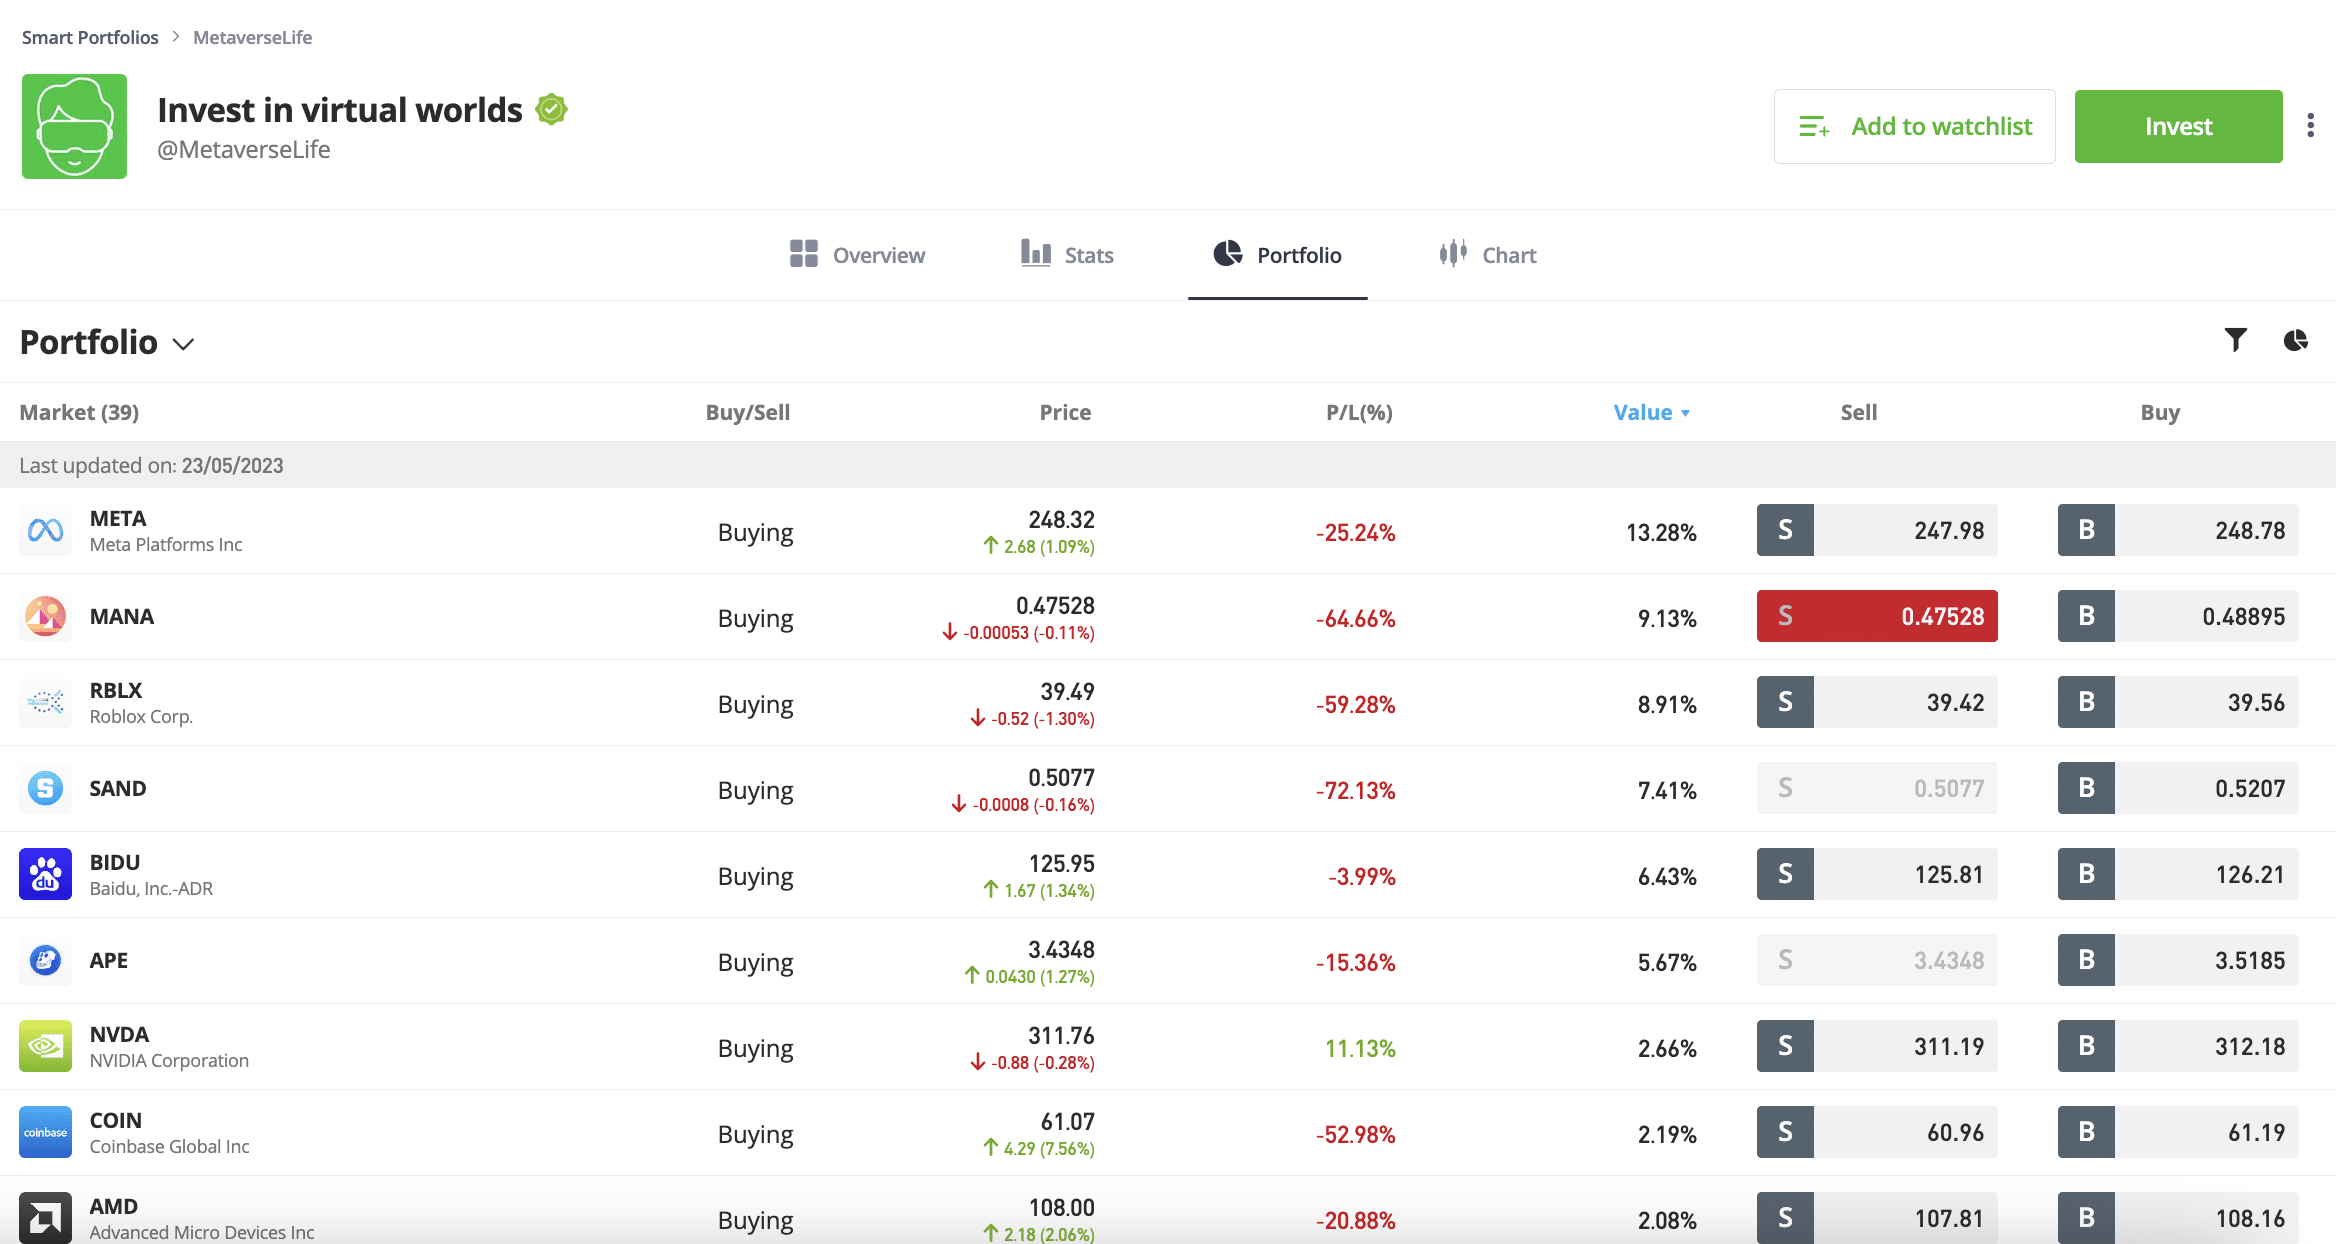The width and height of the screenshot is (2336, 1244).
Task: Click the Sell column header
Action: 1858,412
